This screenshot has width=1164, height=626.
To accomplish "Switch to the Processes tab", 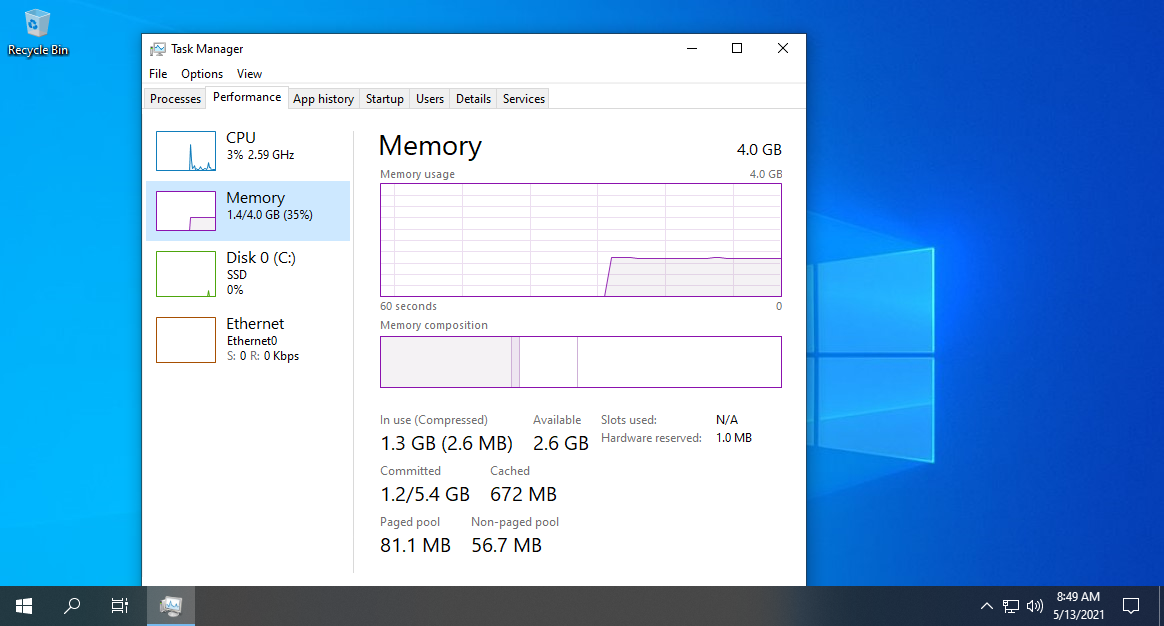I will pos(175,99).
